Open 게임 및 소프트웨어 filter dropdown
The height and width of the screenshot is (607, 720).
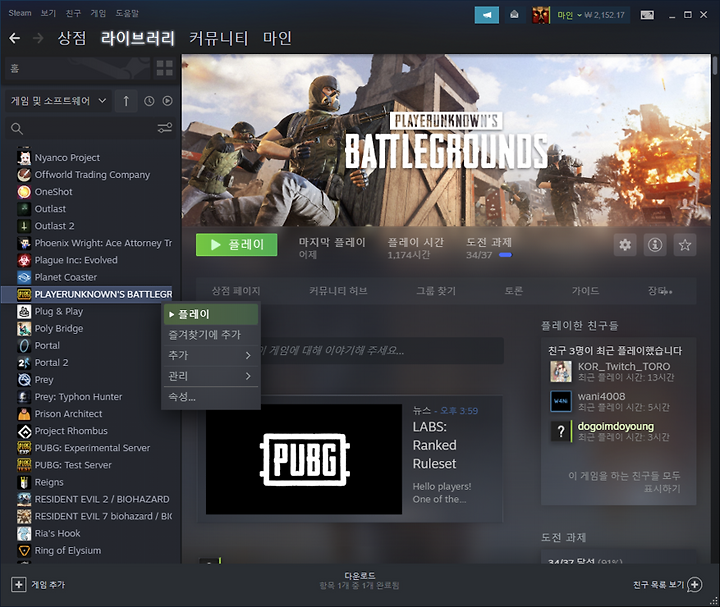click(58, 101)
